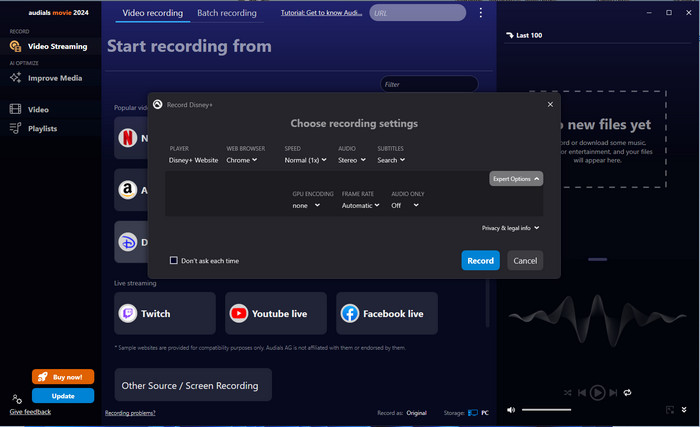Mute the player volume speaker icon
The width and height of the screenshot is (700, 427).
[511, 410]
